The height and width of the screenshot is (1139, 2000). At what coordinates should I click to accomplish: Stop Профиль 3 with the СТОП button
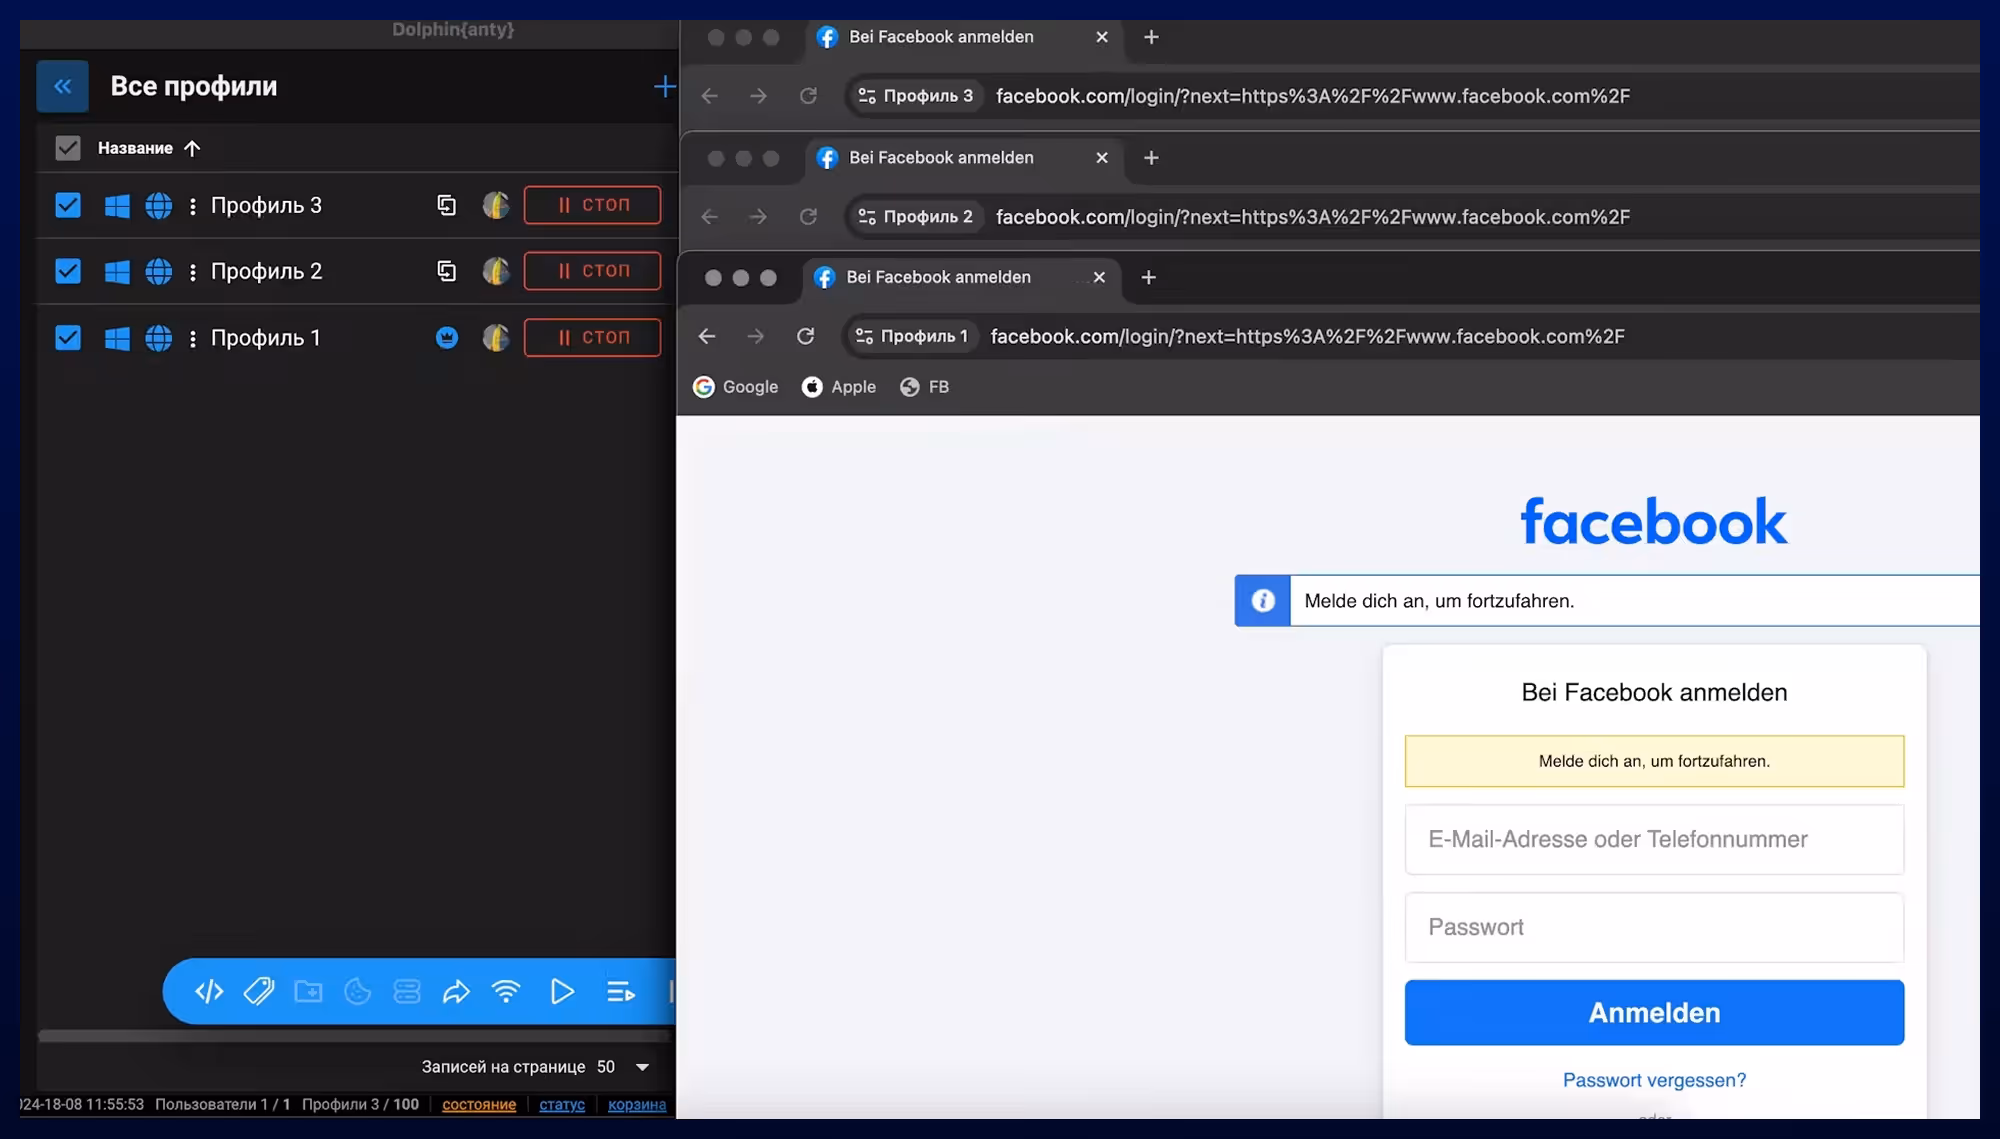[x=592, y=205]
